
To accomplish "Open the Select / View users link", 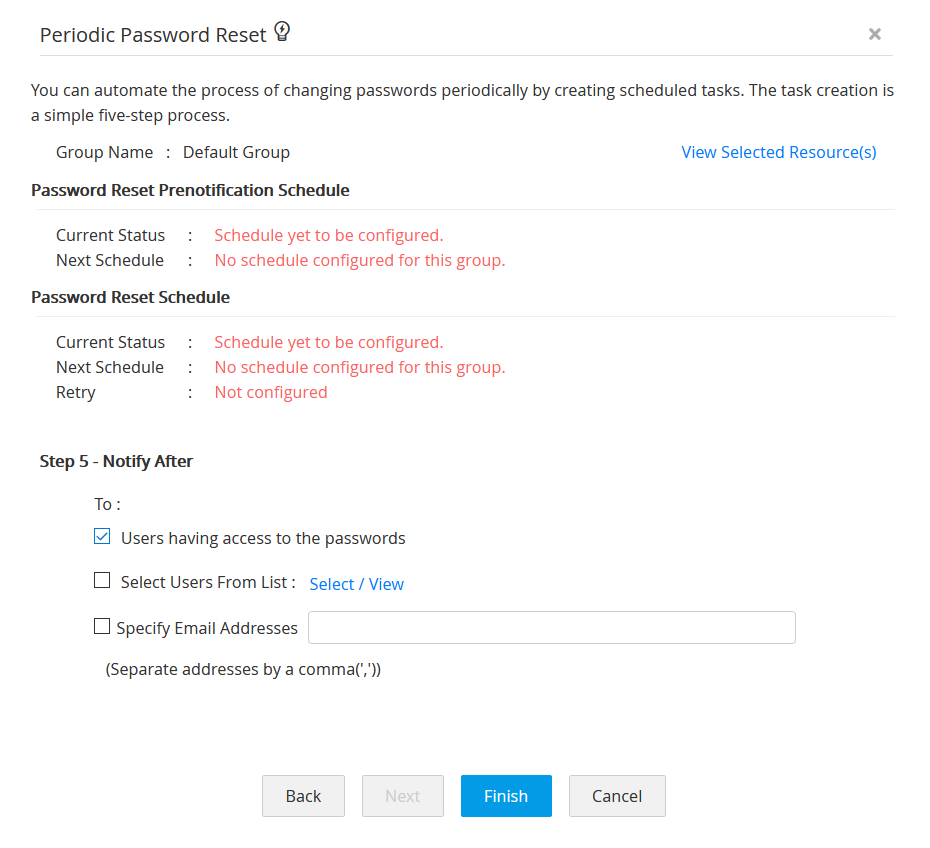I will click(356, 584).
